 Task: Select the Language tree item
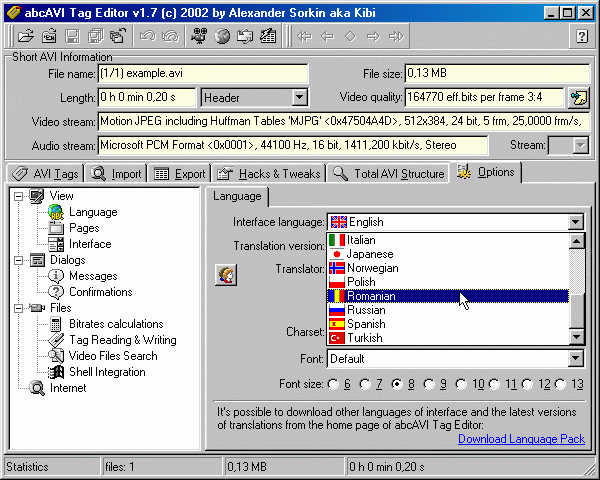[x=93, y=212]
